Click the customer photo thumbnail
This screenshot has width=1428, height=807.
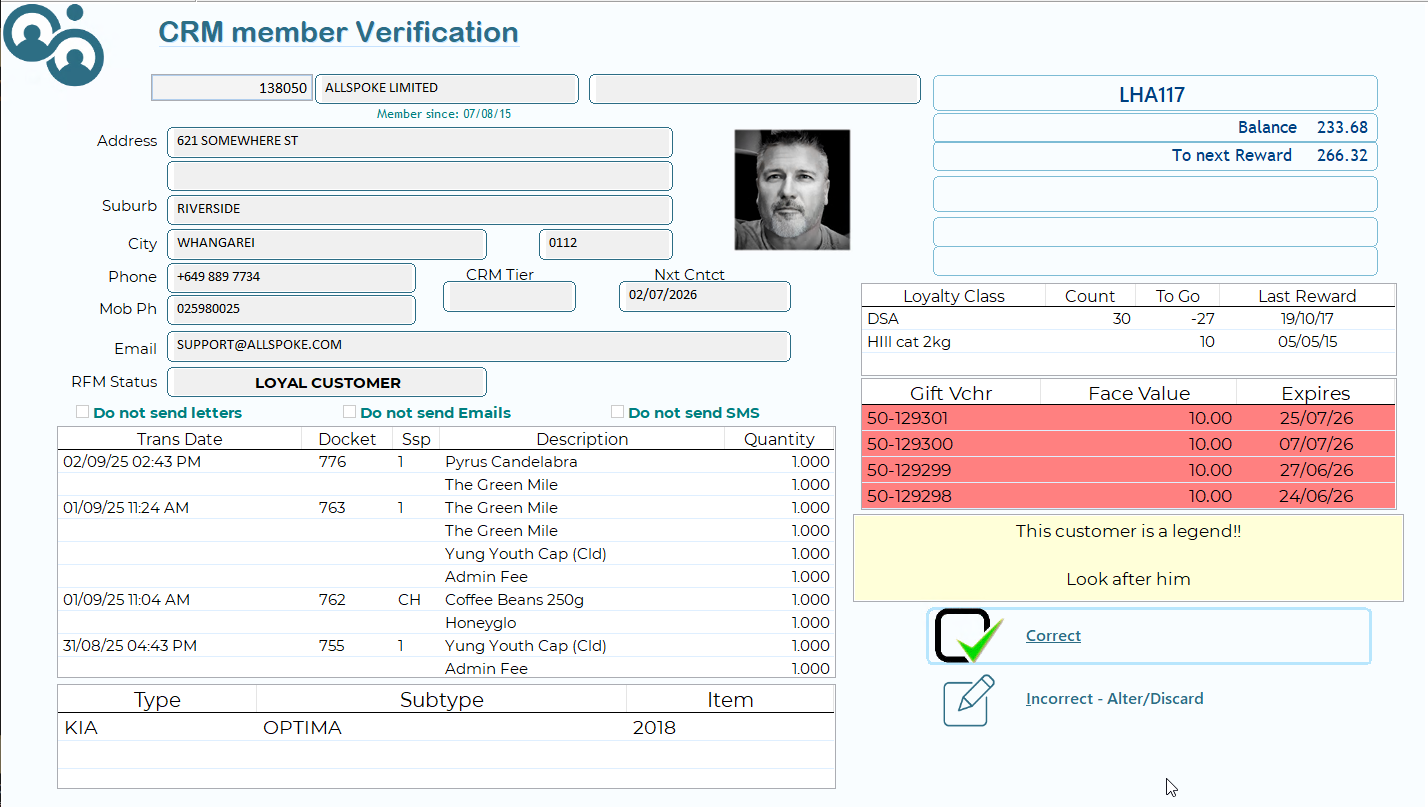[791, 189]
